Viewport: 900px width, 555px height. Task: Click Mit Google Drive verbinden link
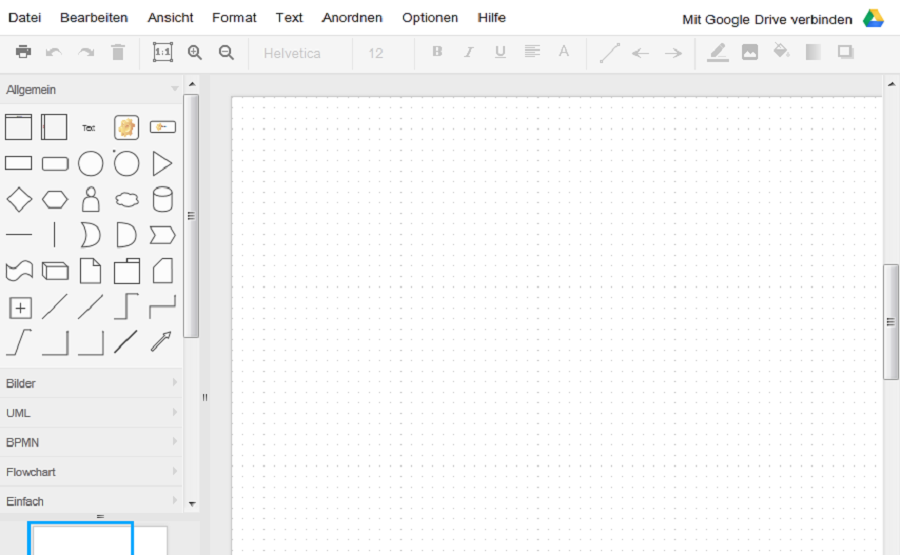767,20
